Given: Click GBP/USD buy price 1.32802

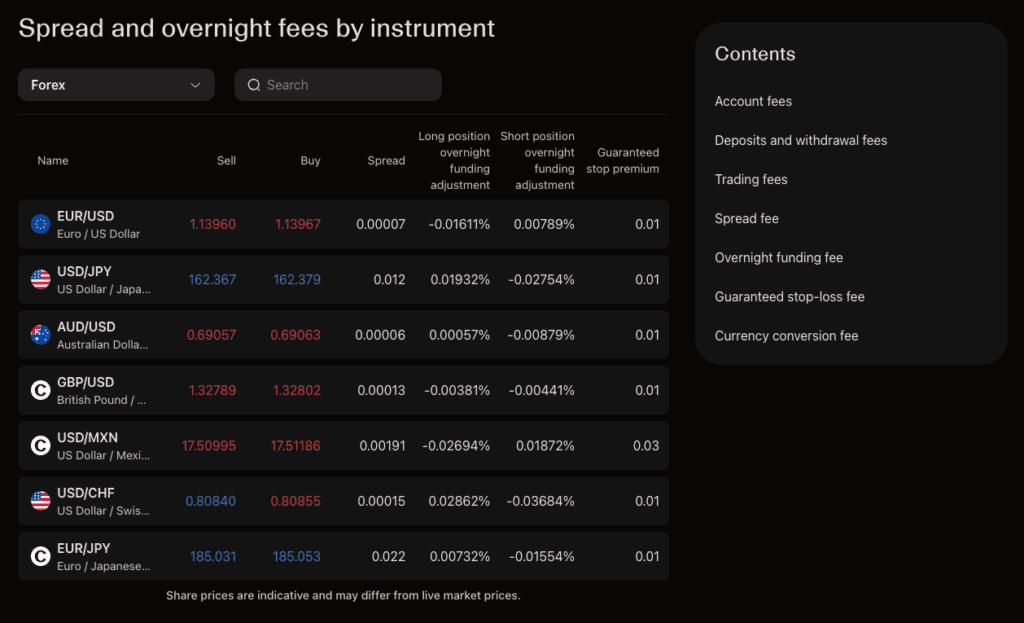Looking at the screenshot, I should point(297,391).
